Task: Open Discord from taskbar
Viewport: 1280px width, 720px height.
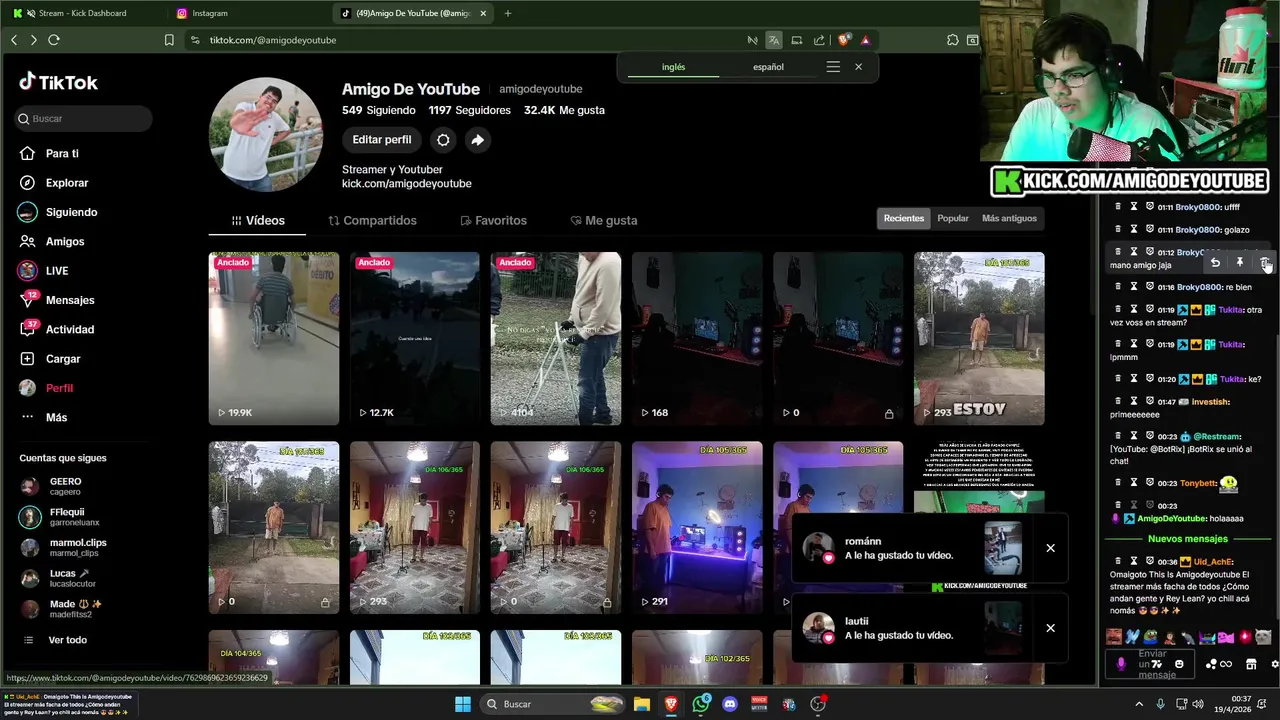Action: pos(729,704)
